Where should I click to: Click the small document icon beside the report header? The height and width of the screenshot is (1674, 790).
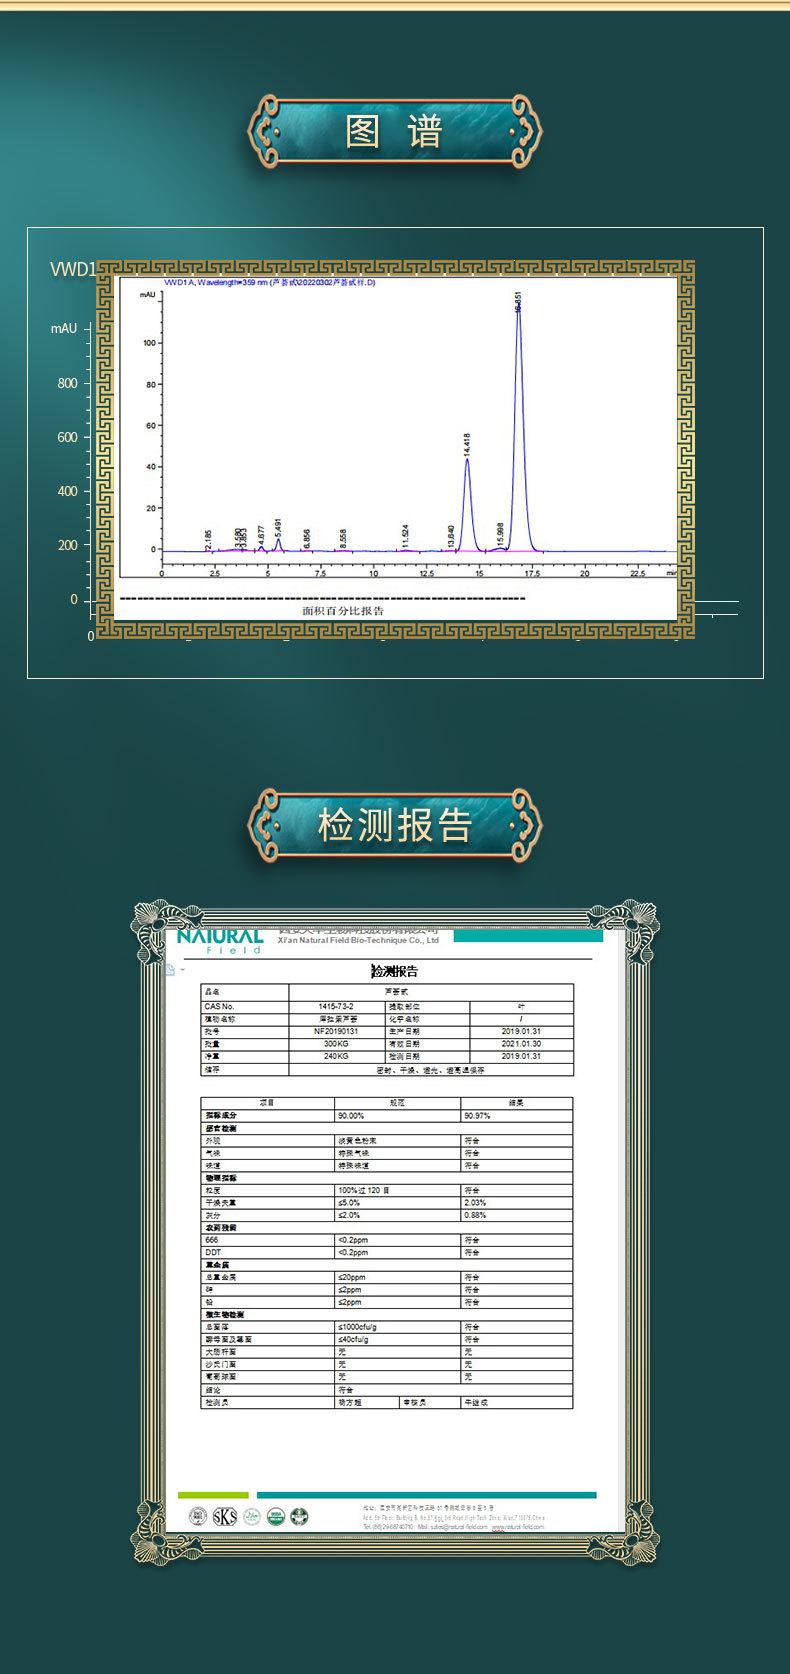pos(171,970)
